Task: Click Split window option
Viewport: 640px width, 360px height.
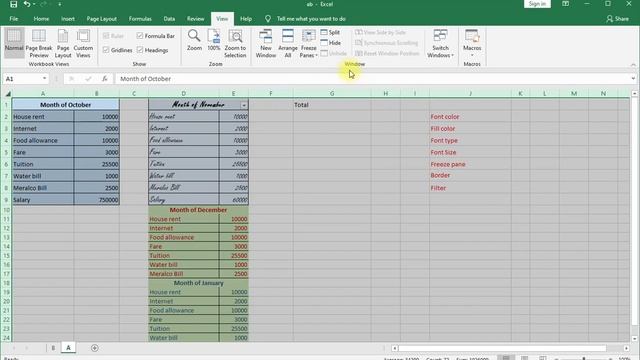Action: [x=330, y=32]
